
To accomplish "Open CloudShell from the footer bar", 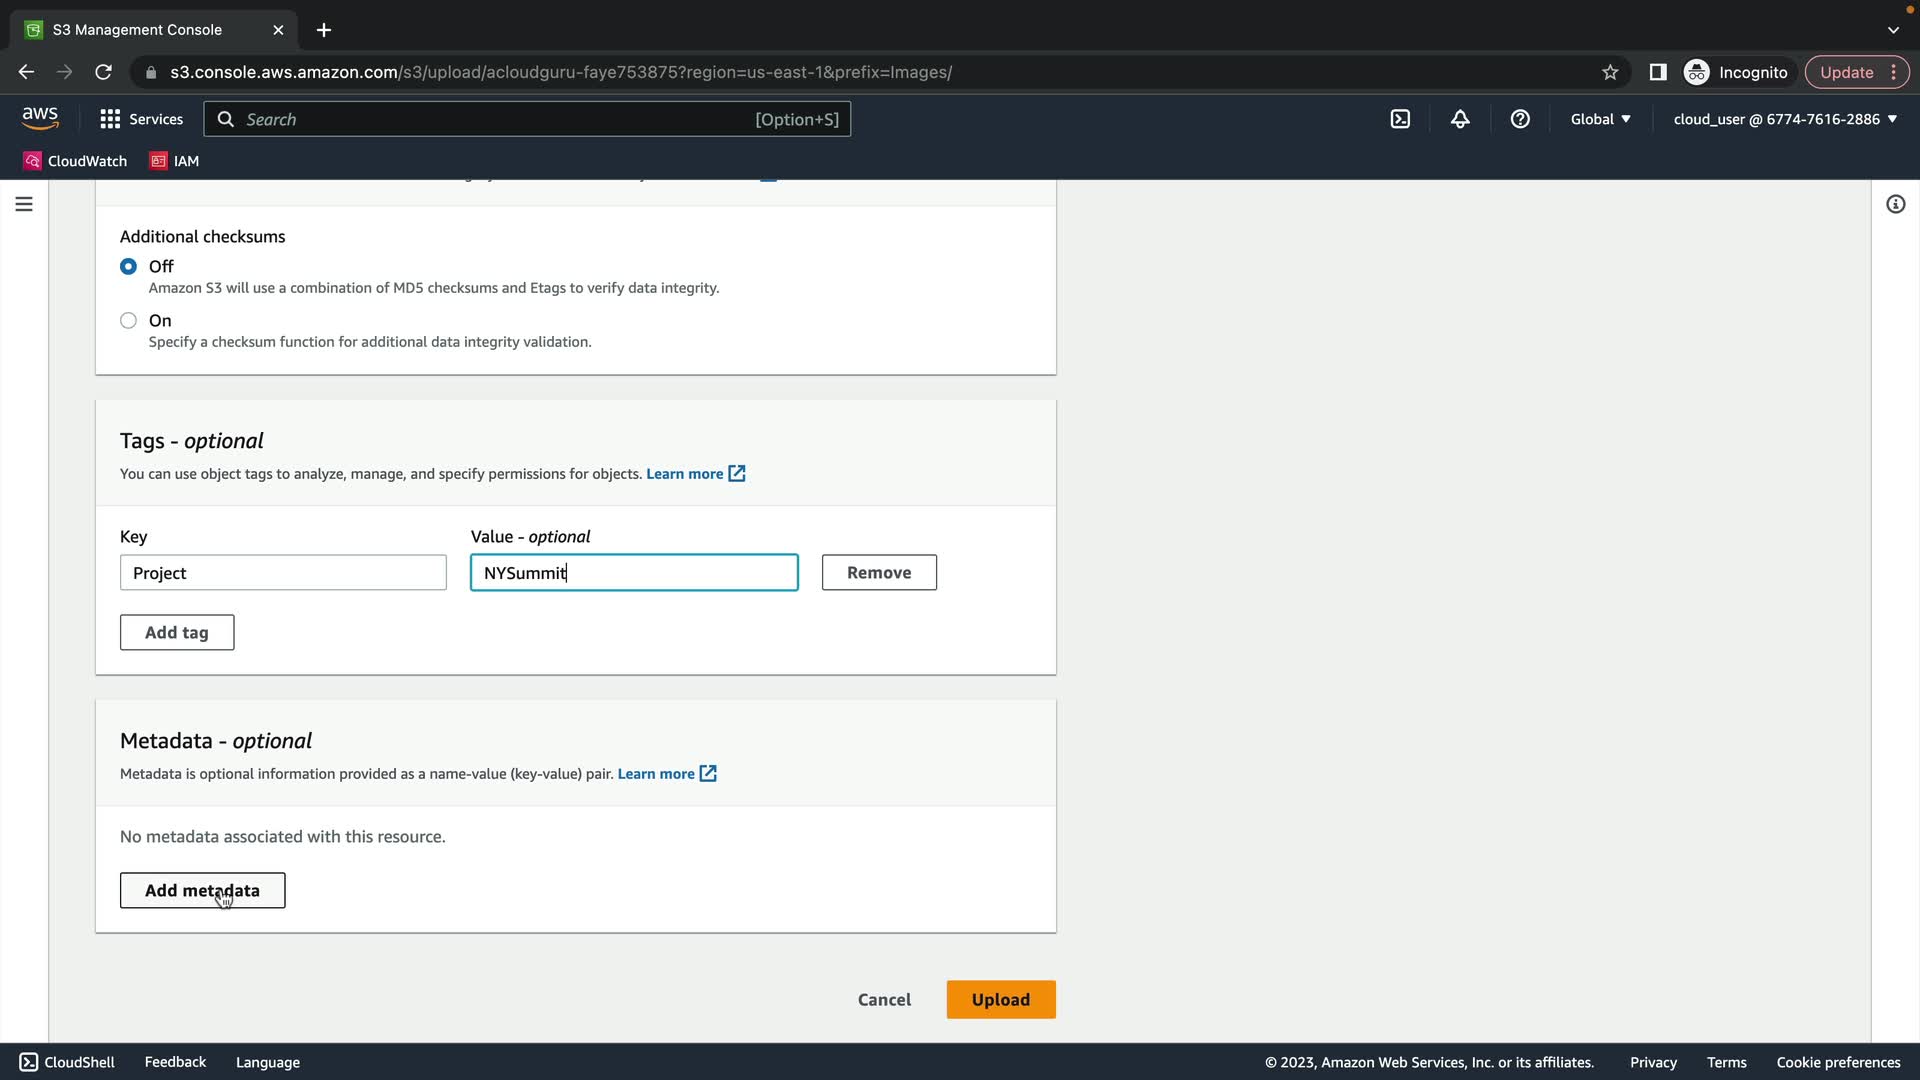I will [x=67, y=1062].
